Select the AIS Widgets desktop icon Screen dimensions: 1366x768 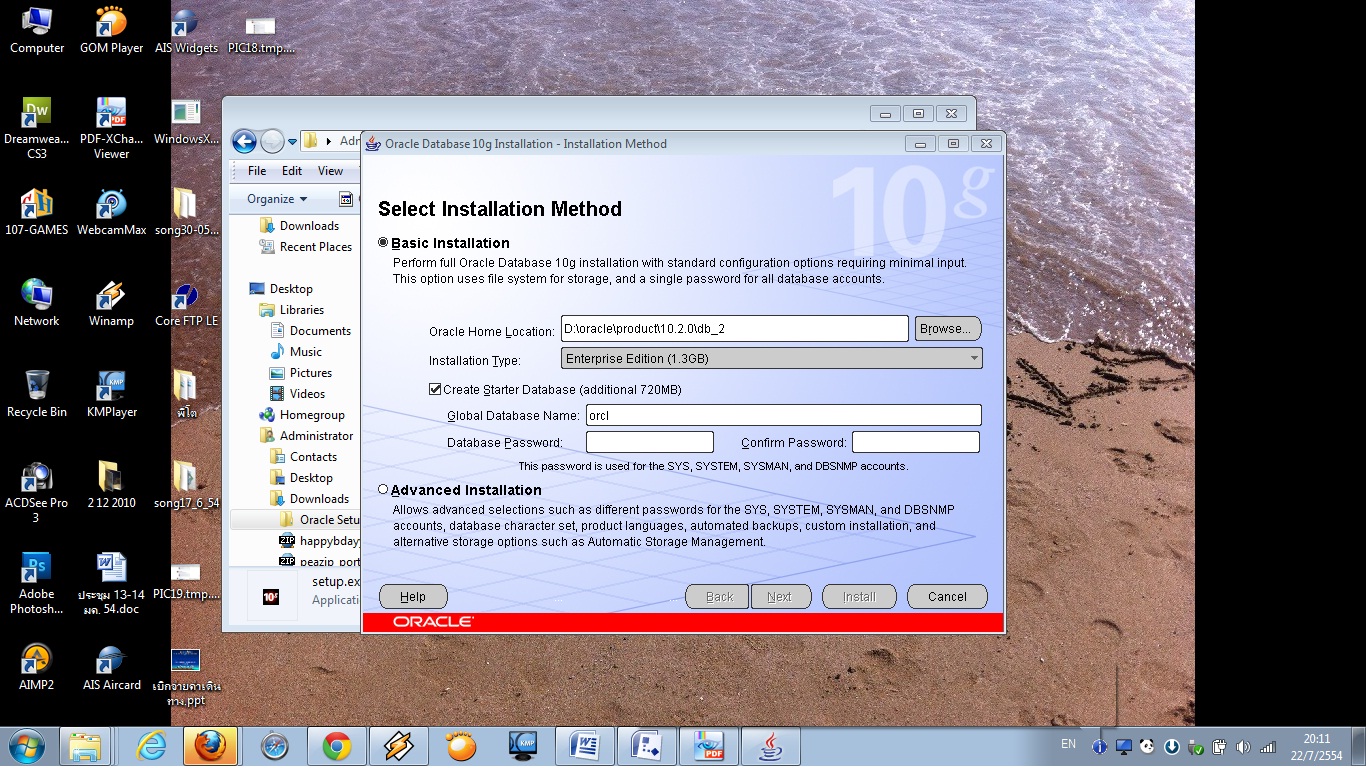coord(186,30)
